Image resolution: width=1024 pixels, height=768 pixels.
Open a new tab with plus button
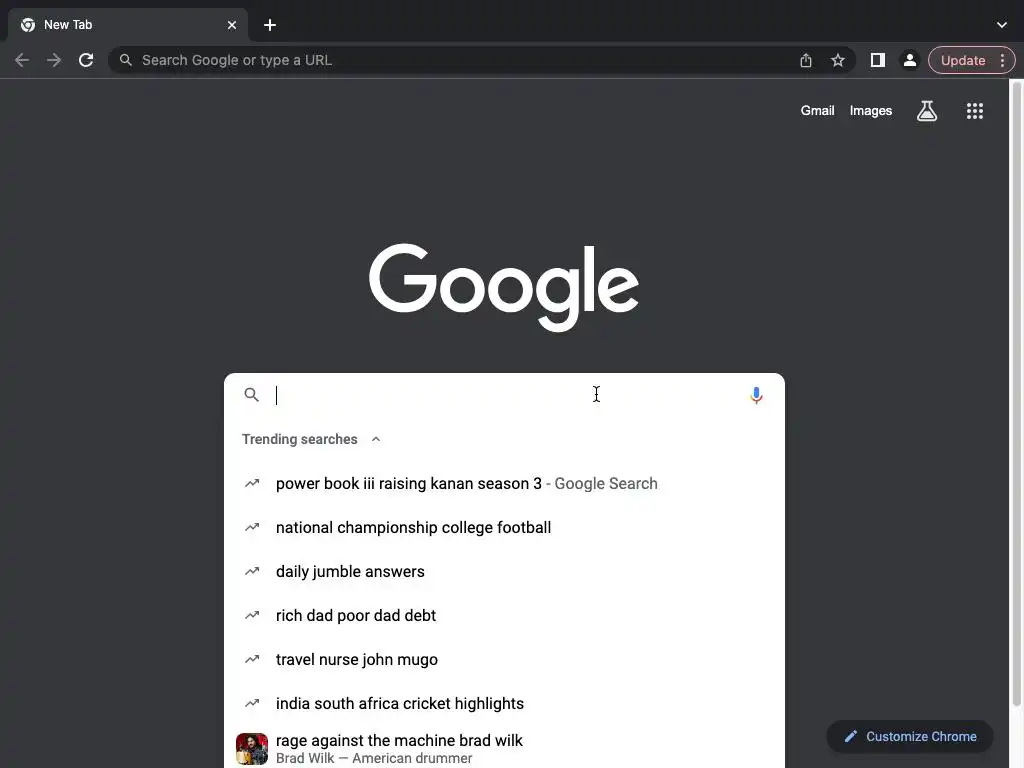pos(270,25)
